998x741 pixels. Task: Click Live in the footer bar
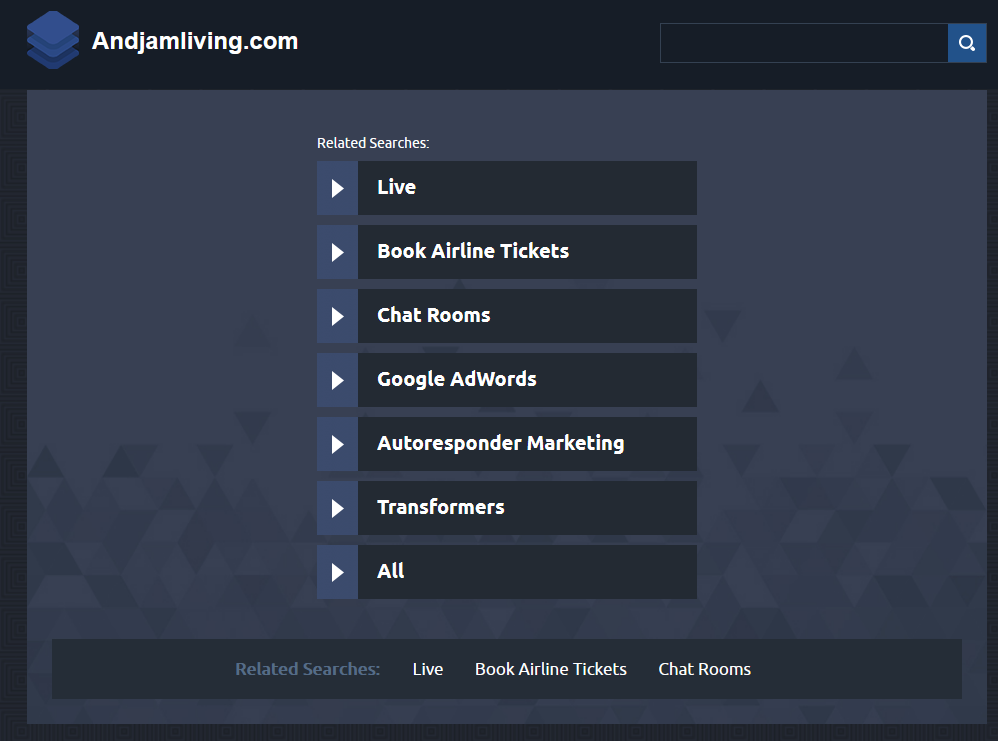428,669
